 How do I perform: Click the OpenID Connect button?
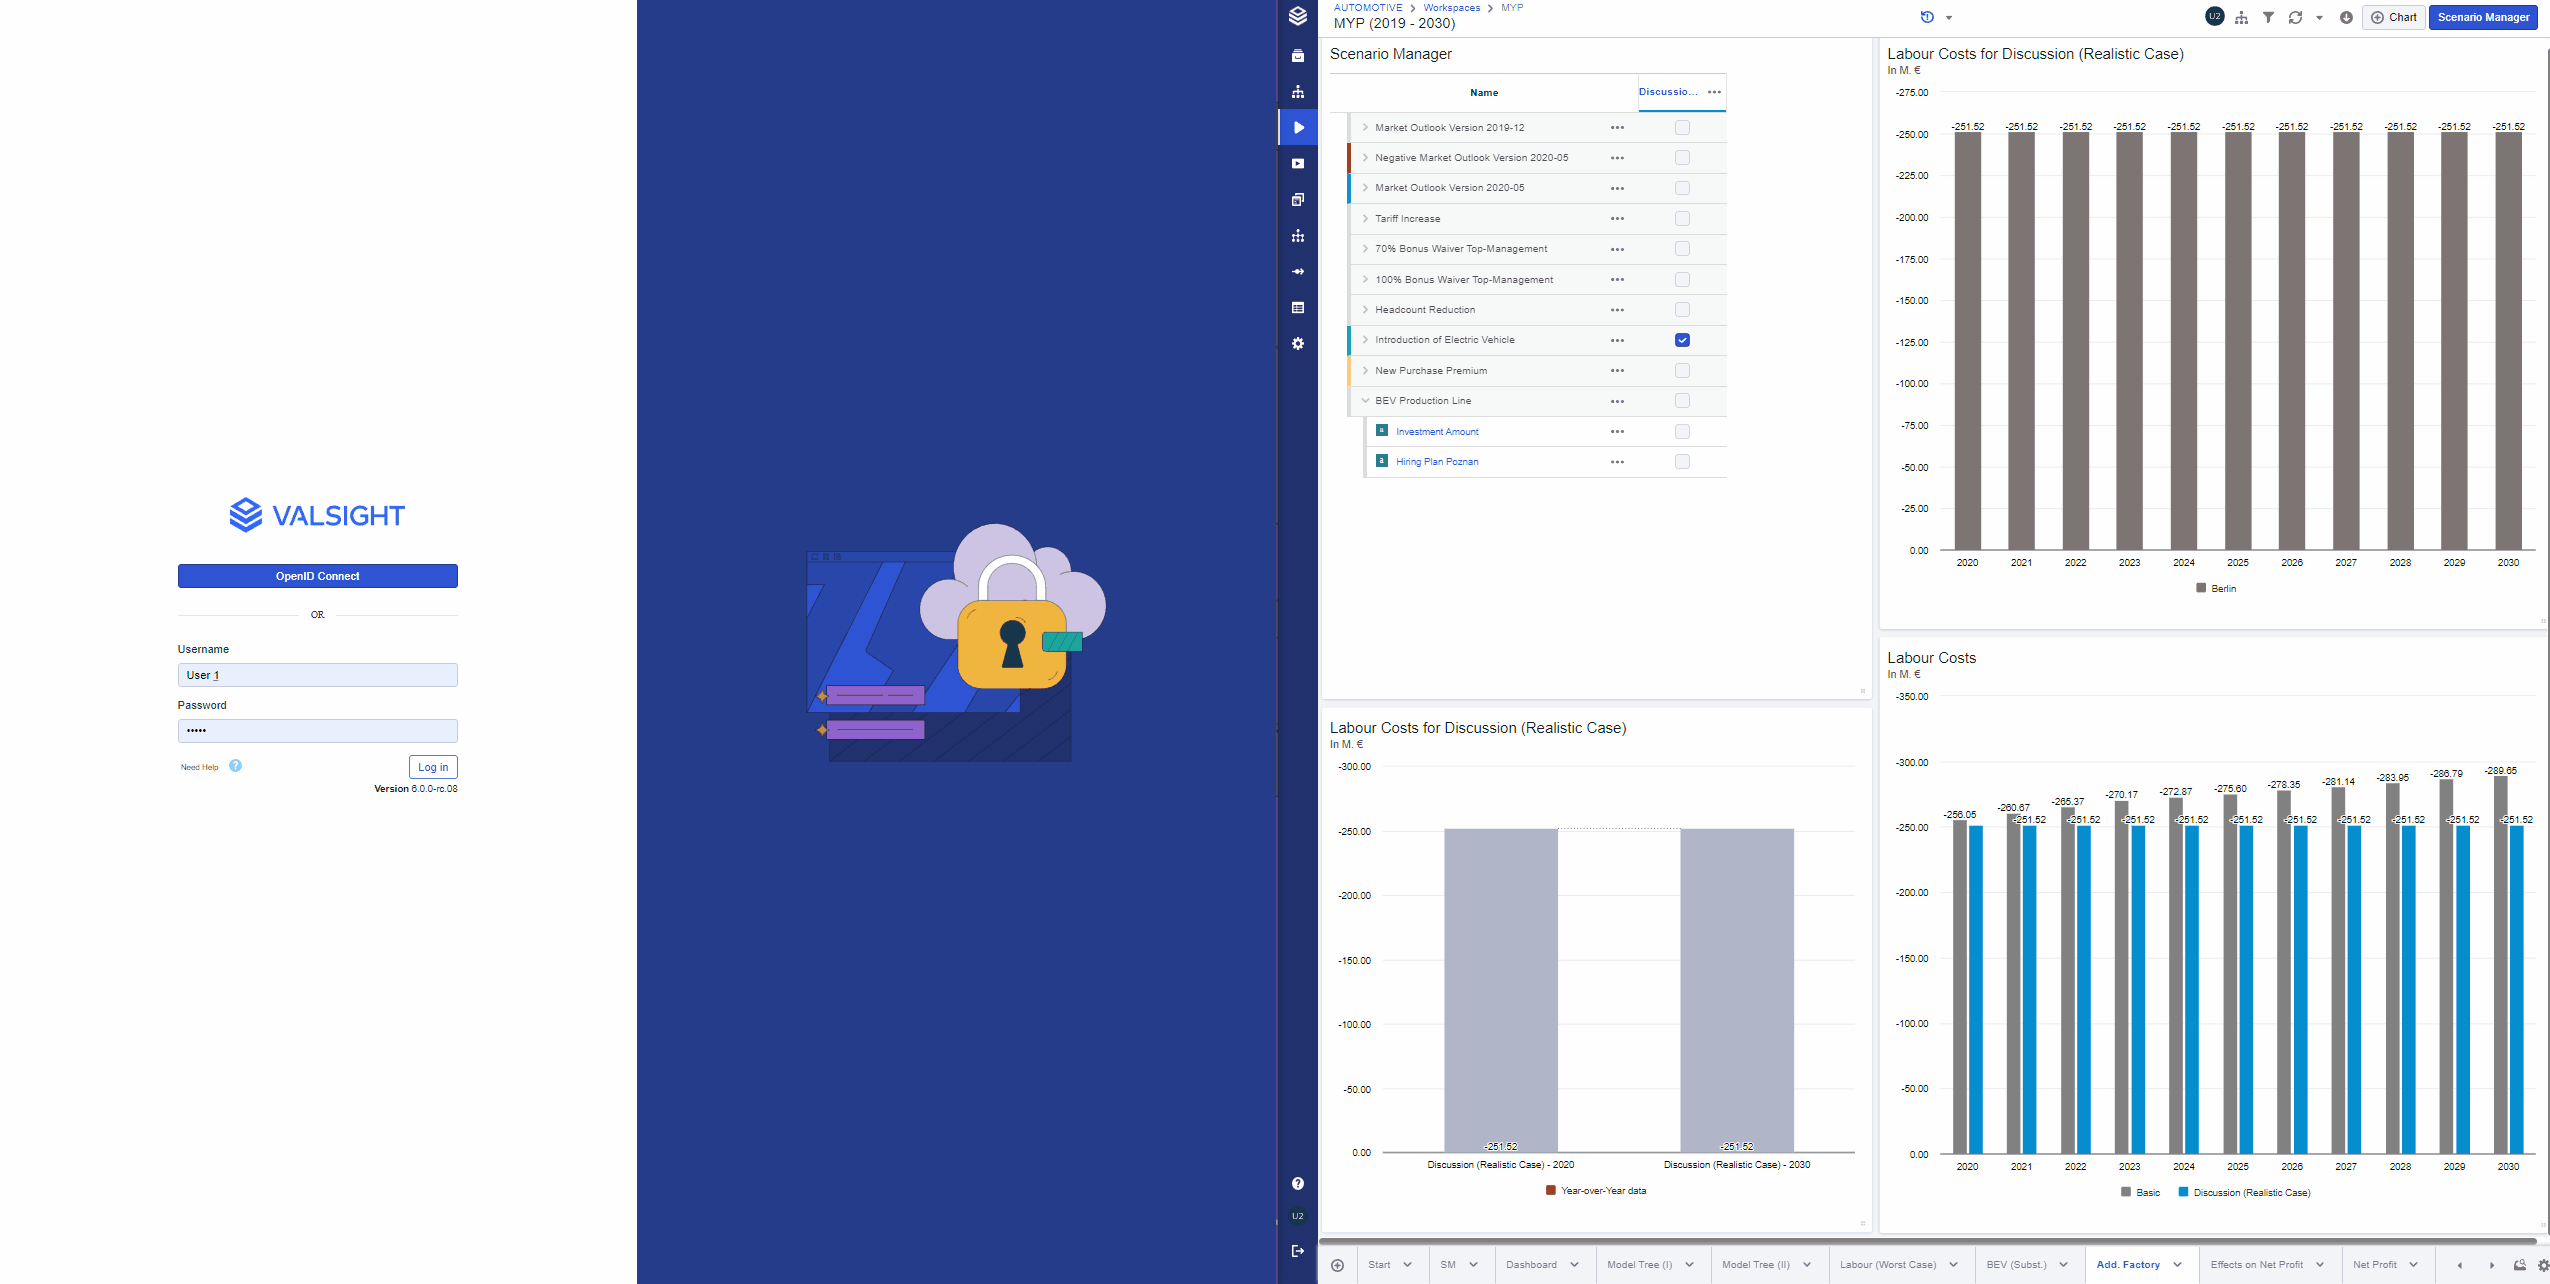point(317,576)
